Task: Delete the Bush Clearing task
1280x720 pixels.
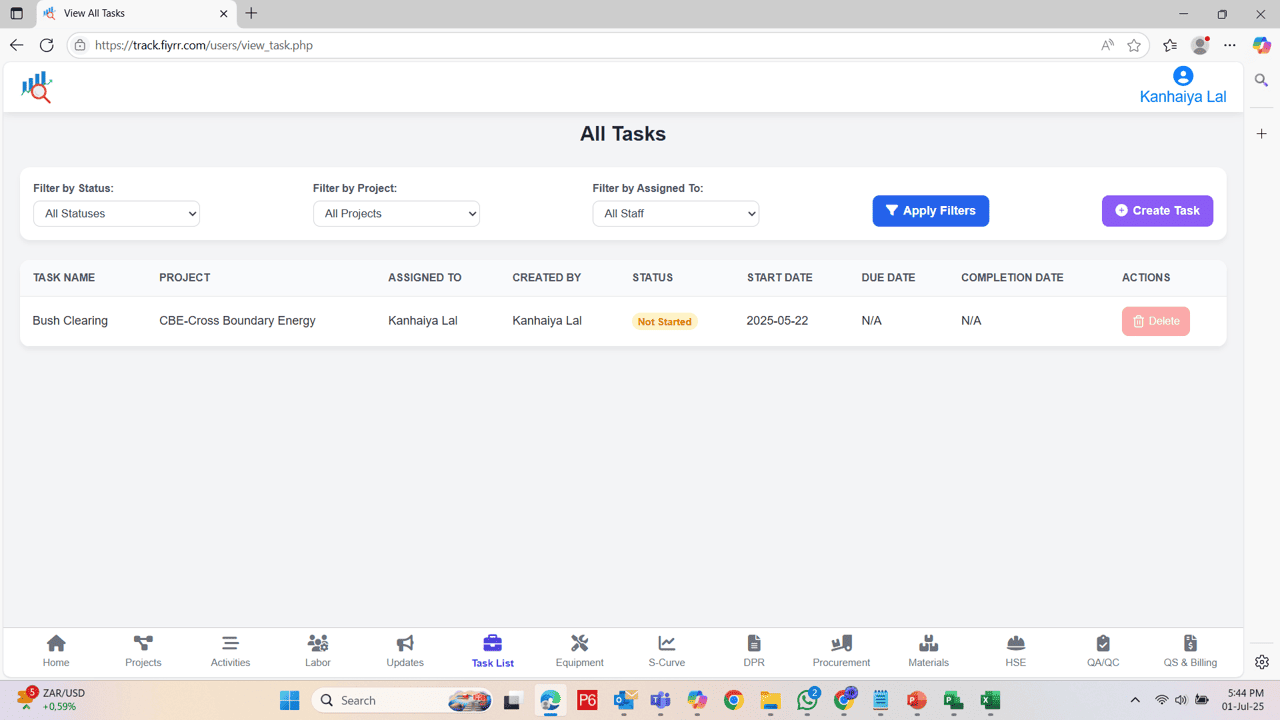Action: [1155, 320]
